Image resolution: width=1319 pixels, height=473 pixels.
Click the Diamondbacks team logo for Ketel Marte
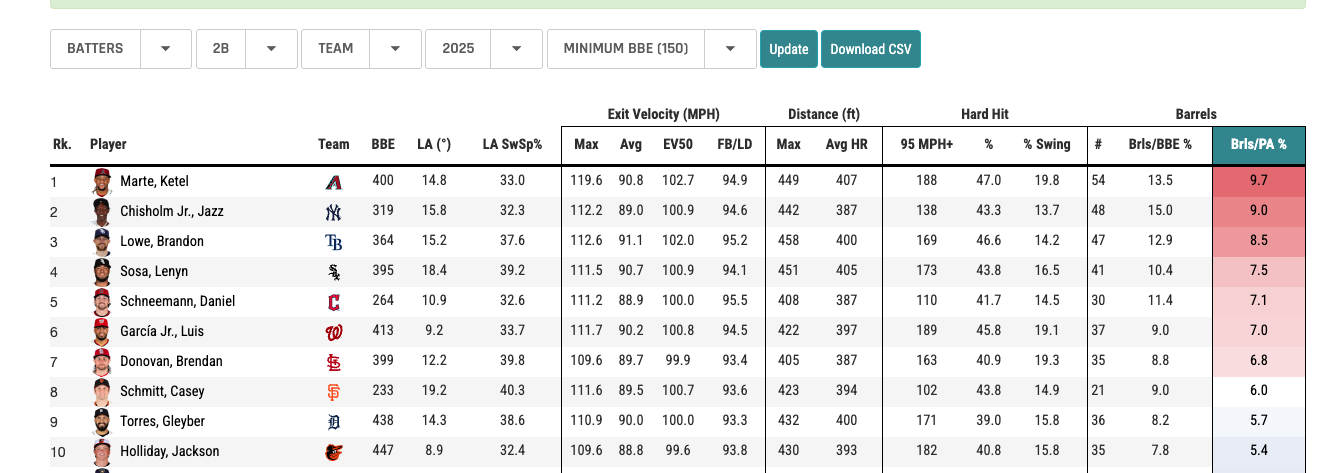click(x=334, y=182)
